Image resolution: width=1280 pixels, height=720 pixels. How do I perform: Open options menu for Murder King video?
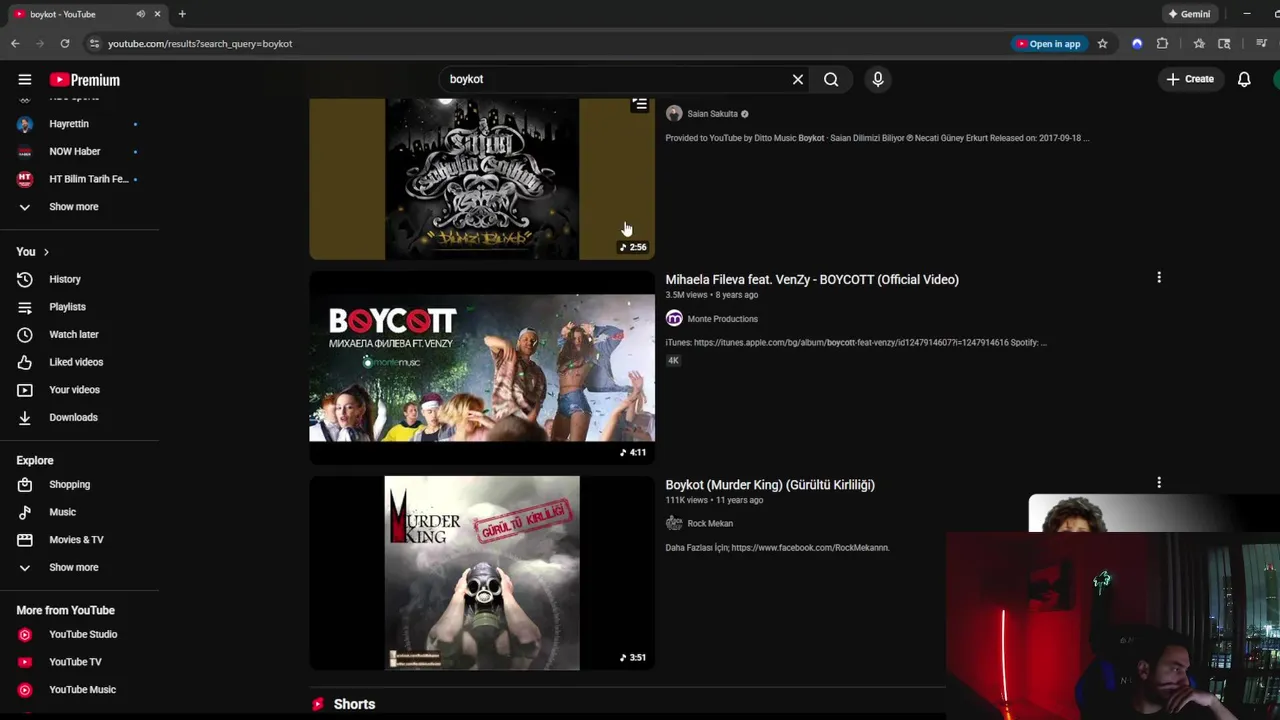[1159, 483]
